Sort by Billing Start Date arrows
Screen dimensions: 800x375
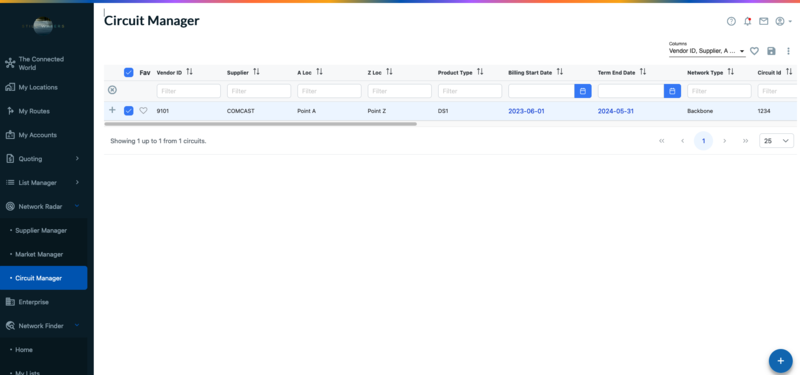[560, 72]
